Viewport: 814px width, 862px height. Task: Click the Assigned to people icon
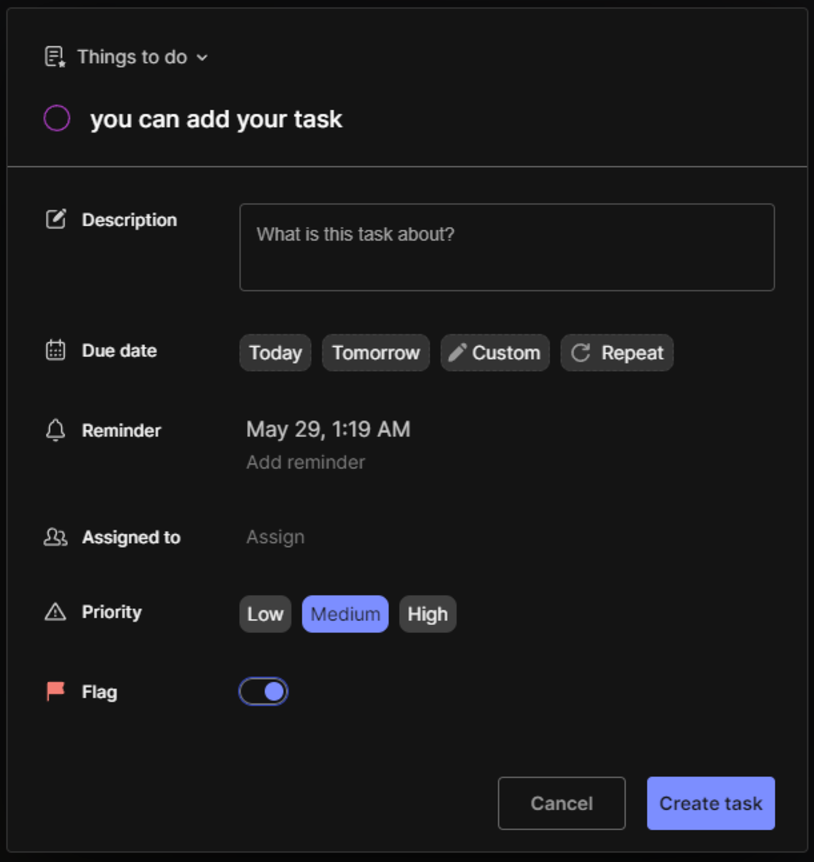coord(56,537)
